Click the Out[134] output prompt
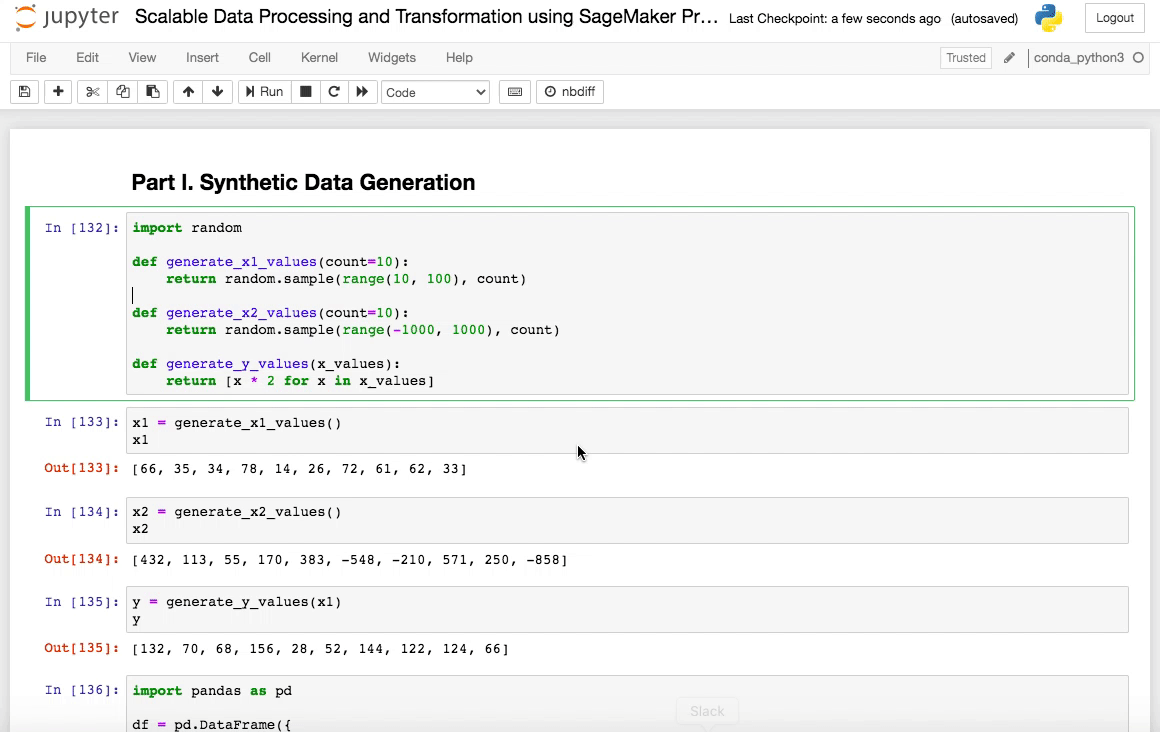Viewport: 1160px width, 732px height. pos(81,559)
